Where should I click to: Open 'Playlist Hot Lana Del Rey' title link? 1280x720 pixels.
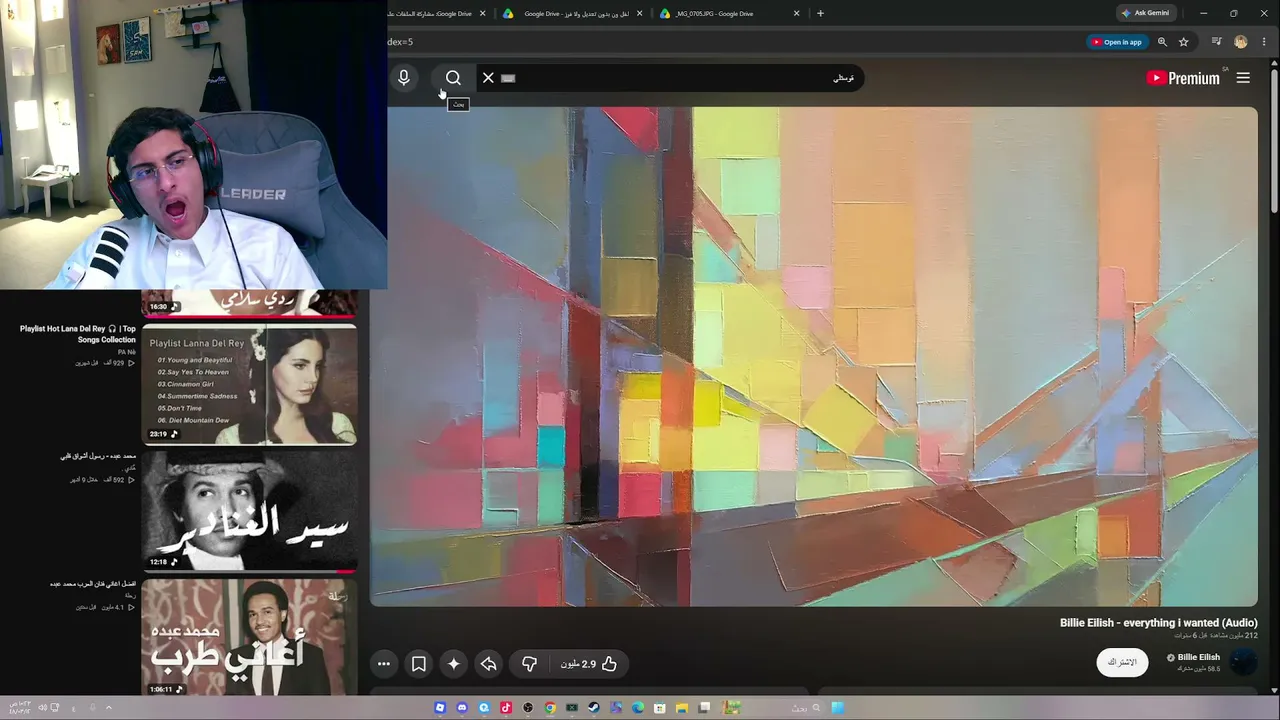click(78, 334)
